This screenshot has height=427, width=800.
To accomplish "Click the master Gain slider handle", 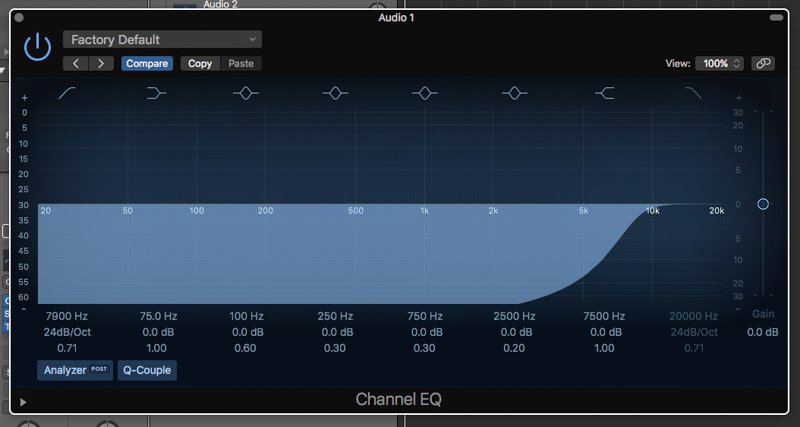I will [x=763, y=204].
